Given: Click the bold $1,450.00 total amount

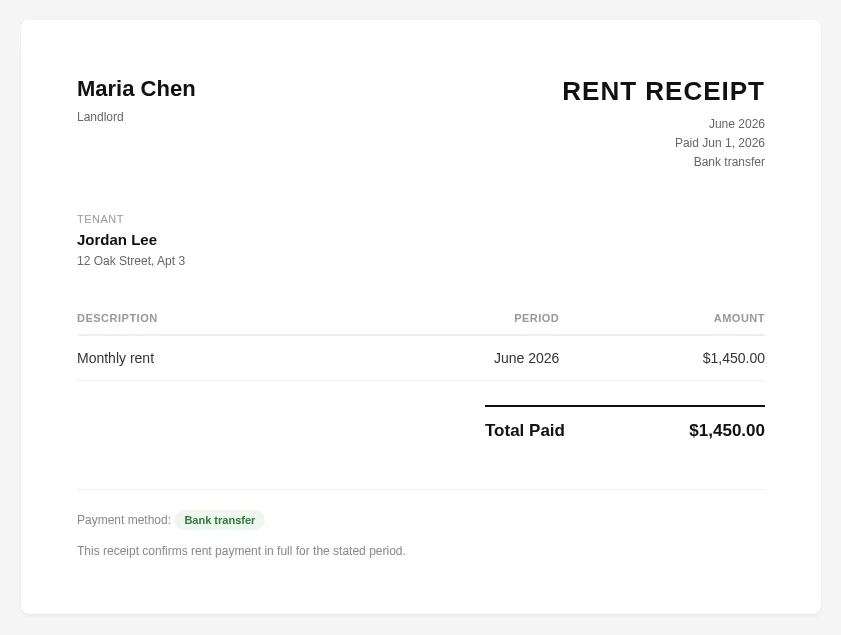Looking at the screenshot, I should 727,431.
